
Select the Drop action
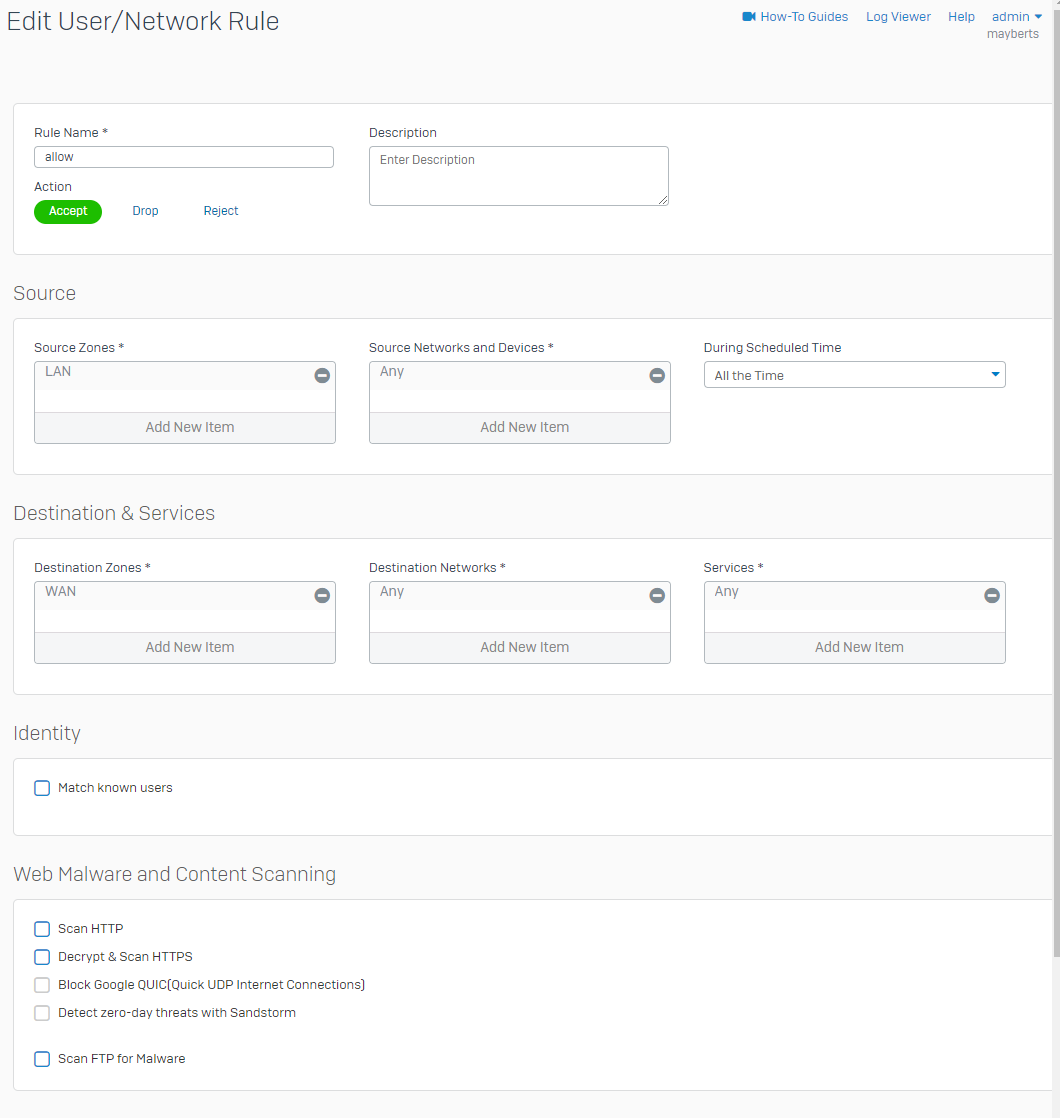[145, 211]
